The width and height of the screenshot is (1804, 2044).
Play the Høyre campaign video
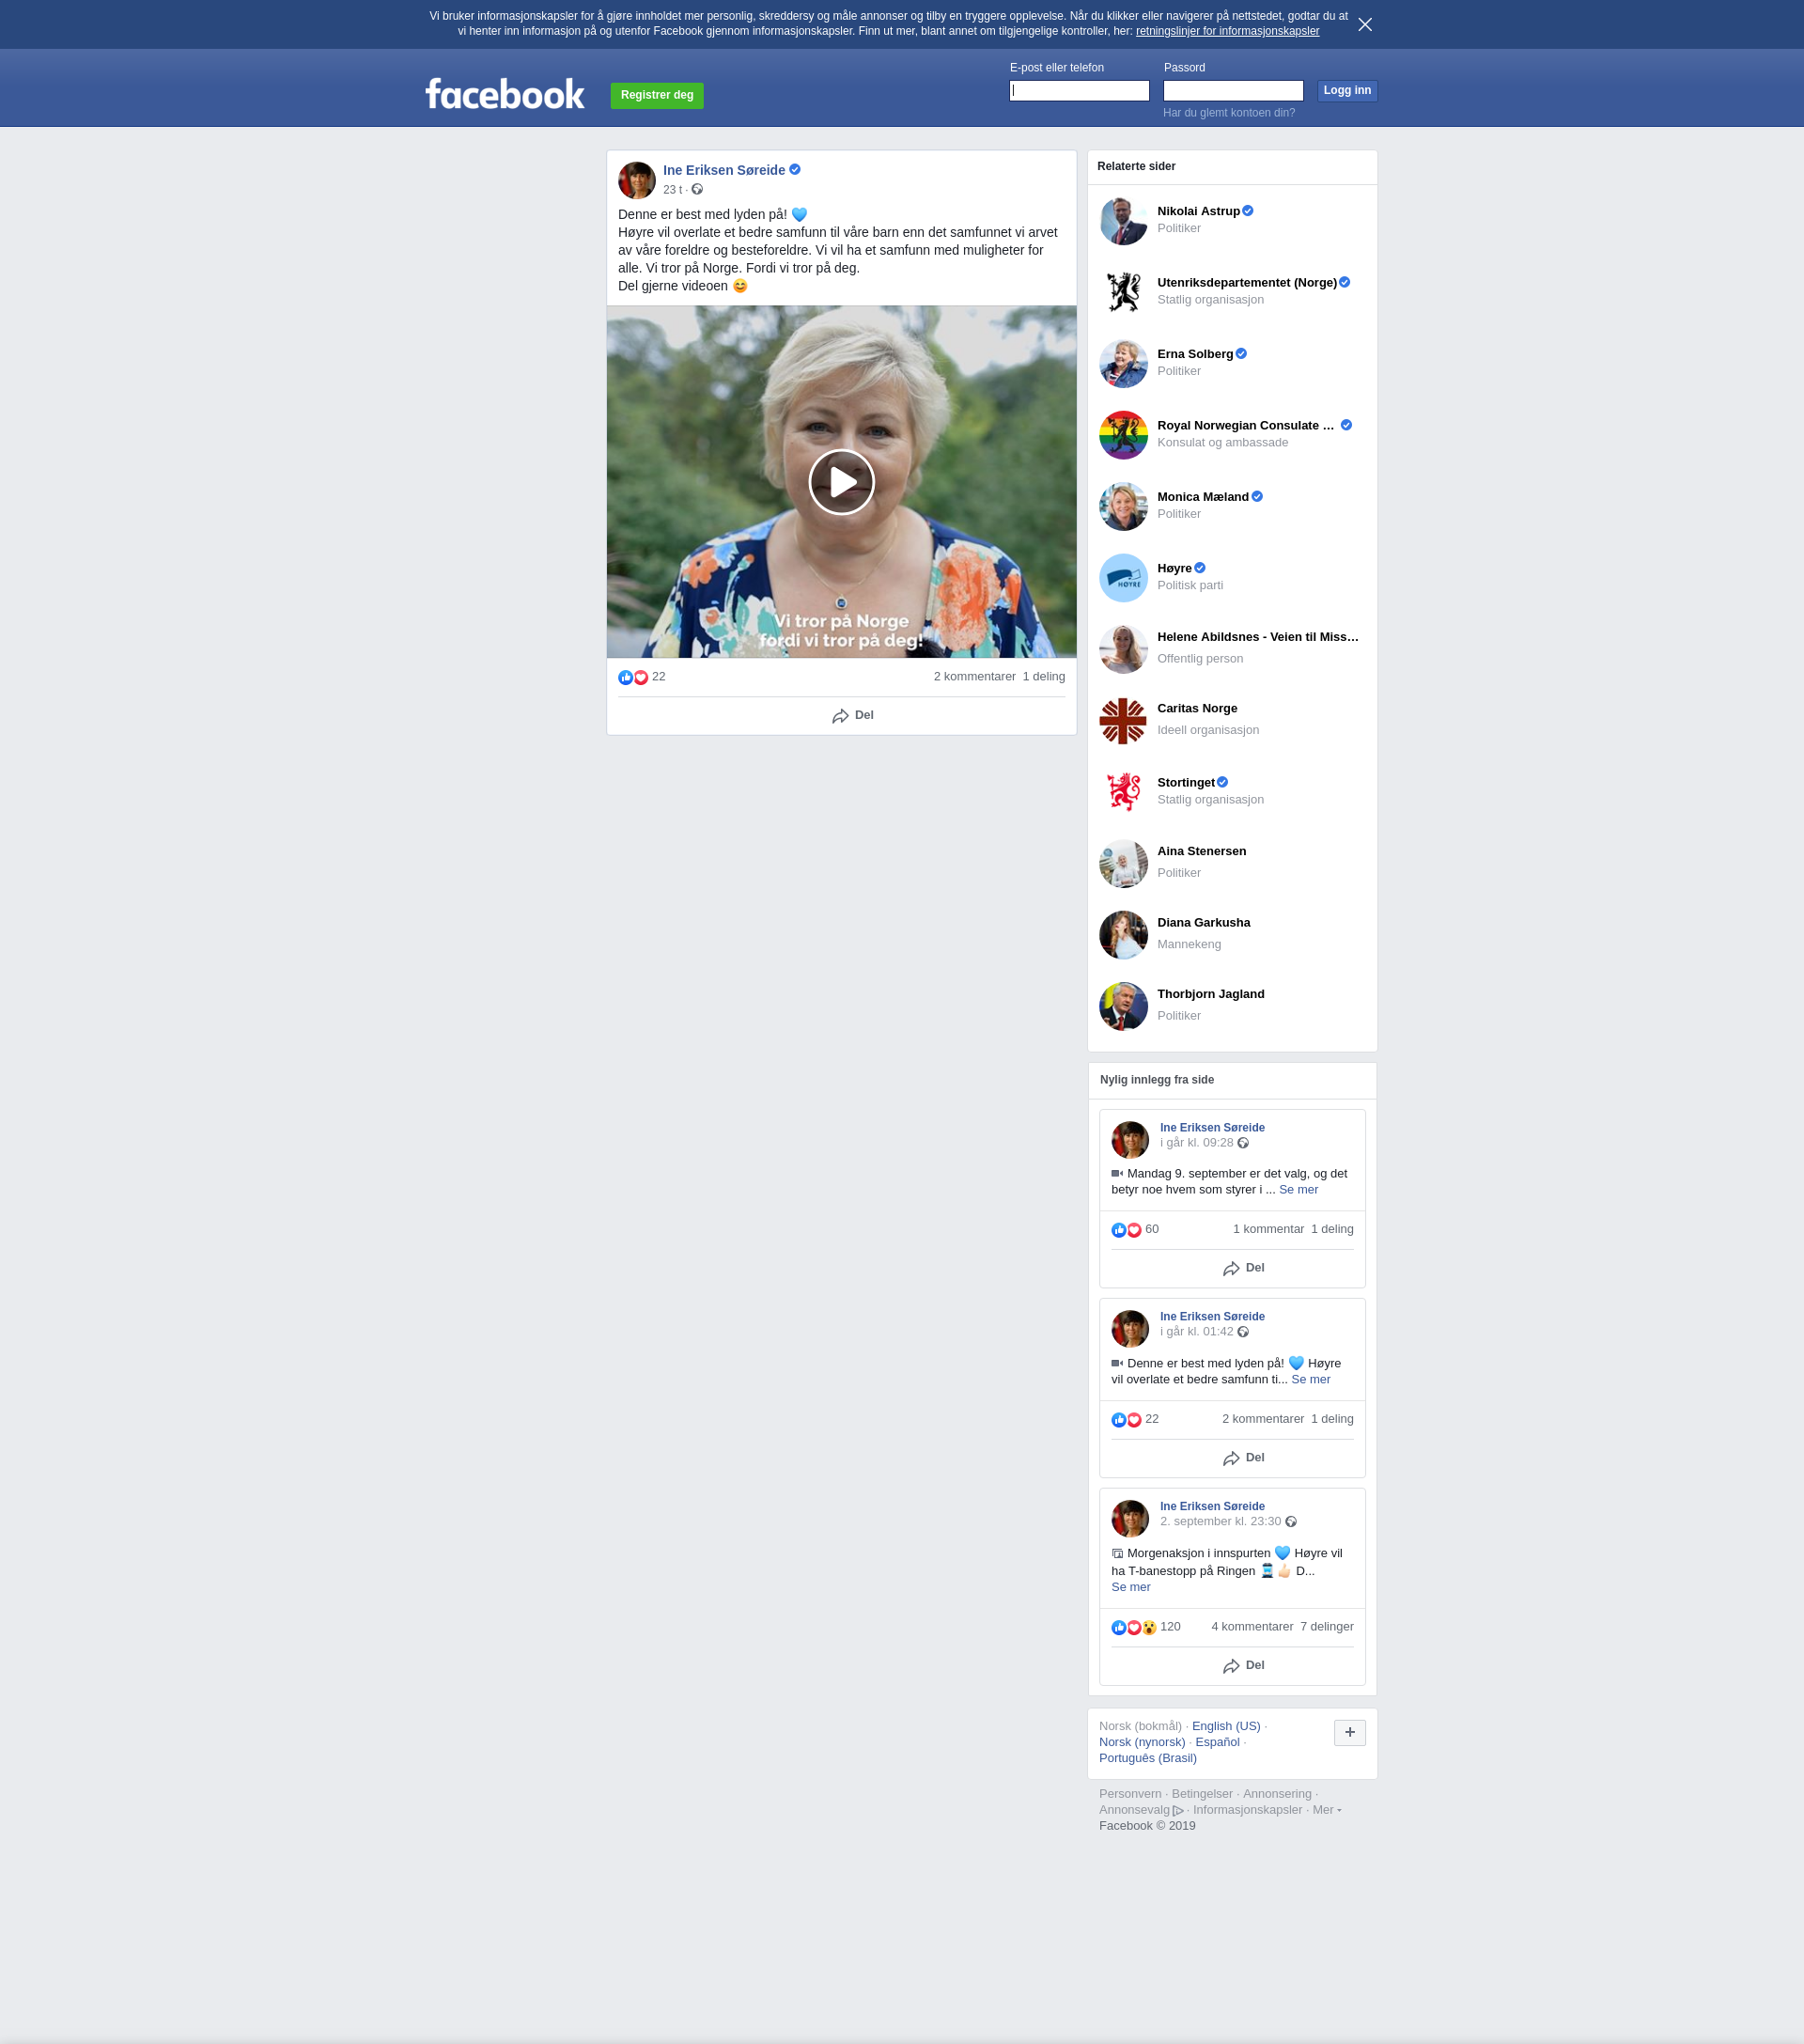point(841,482)
